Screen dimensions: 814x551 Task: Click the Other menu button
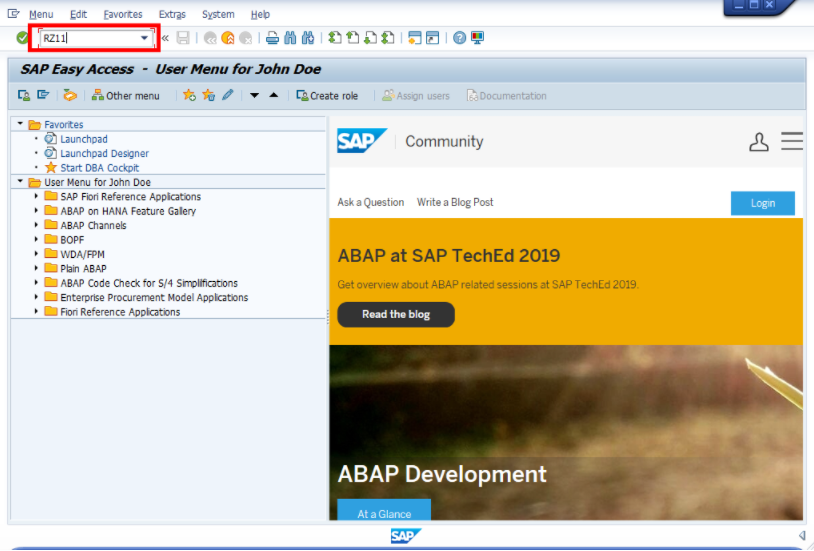pos(125,96)
